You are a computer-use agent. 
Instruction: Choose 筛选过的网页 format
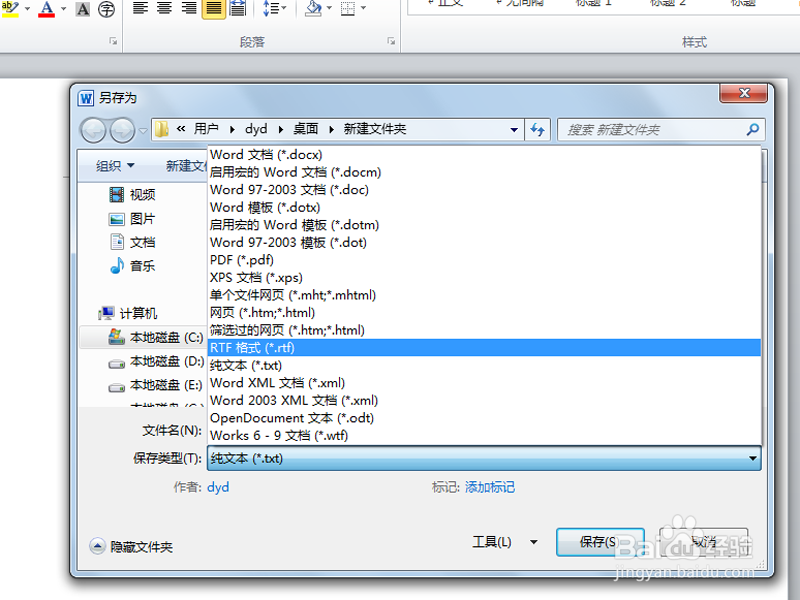coord(484,330)
